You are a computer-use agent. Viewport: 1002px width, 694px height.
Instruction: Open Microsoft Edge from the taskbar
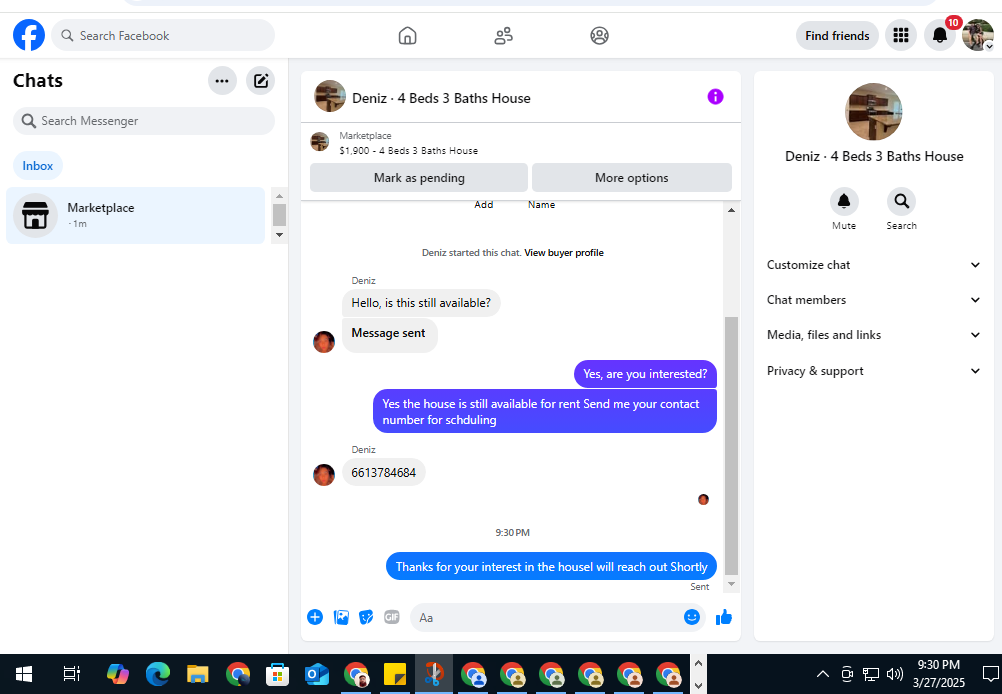158,674
